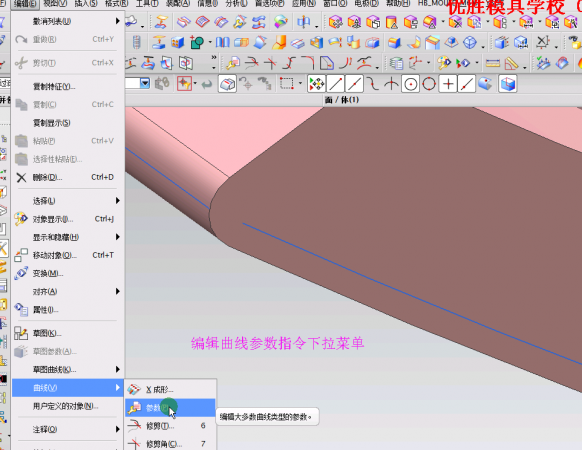Image resolution: width=582 pixels, height=450 pixels.
Task: Open the 分析(L) menu
Action: 236,3
